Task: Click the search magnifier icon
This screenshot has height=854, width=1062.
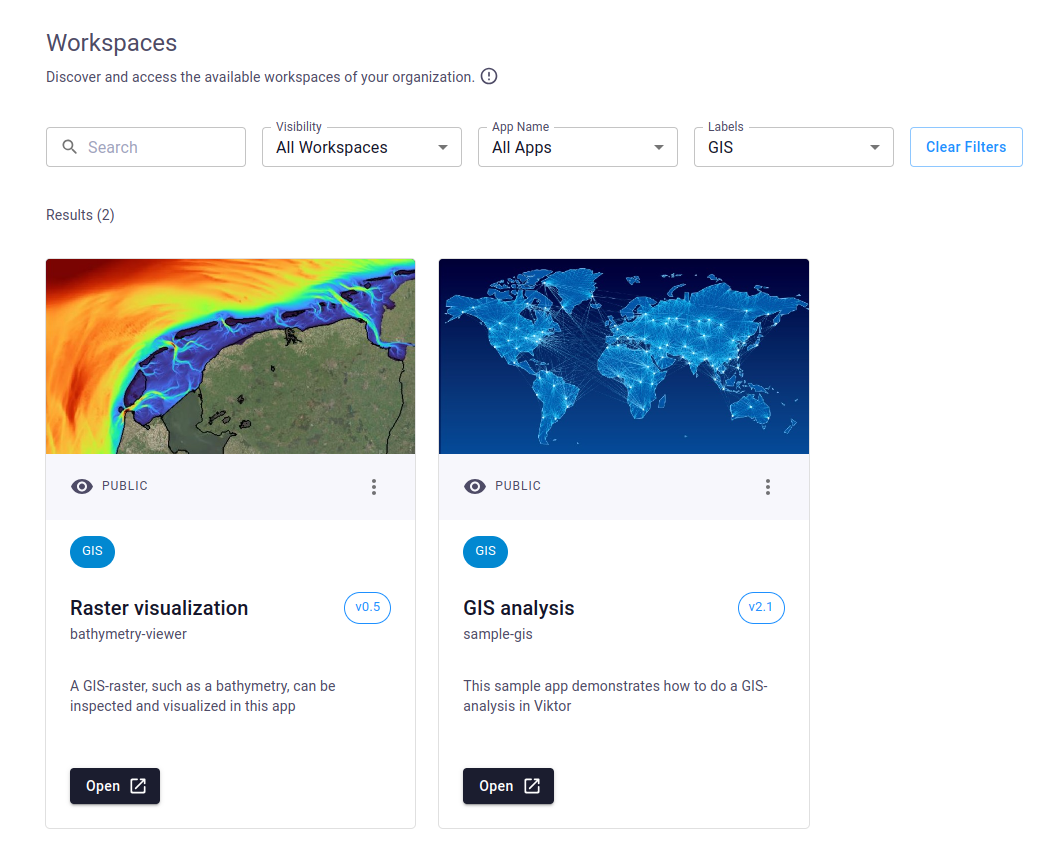Action: [69, 146]
